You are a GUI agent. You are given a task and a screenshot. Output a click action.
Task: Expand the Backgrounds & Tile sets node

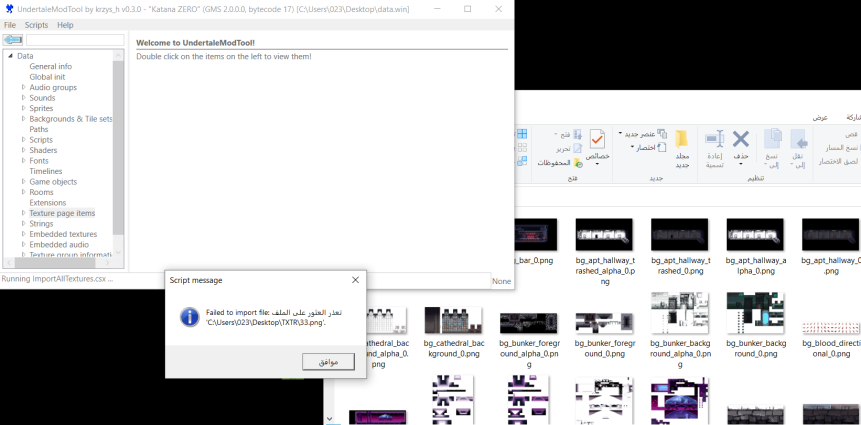pyautogui.click(x=24, y=118)
